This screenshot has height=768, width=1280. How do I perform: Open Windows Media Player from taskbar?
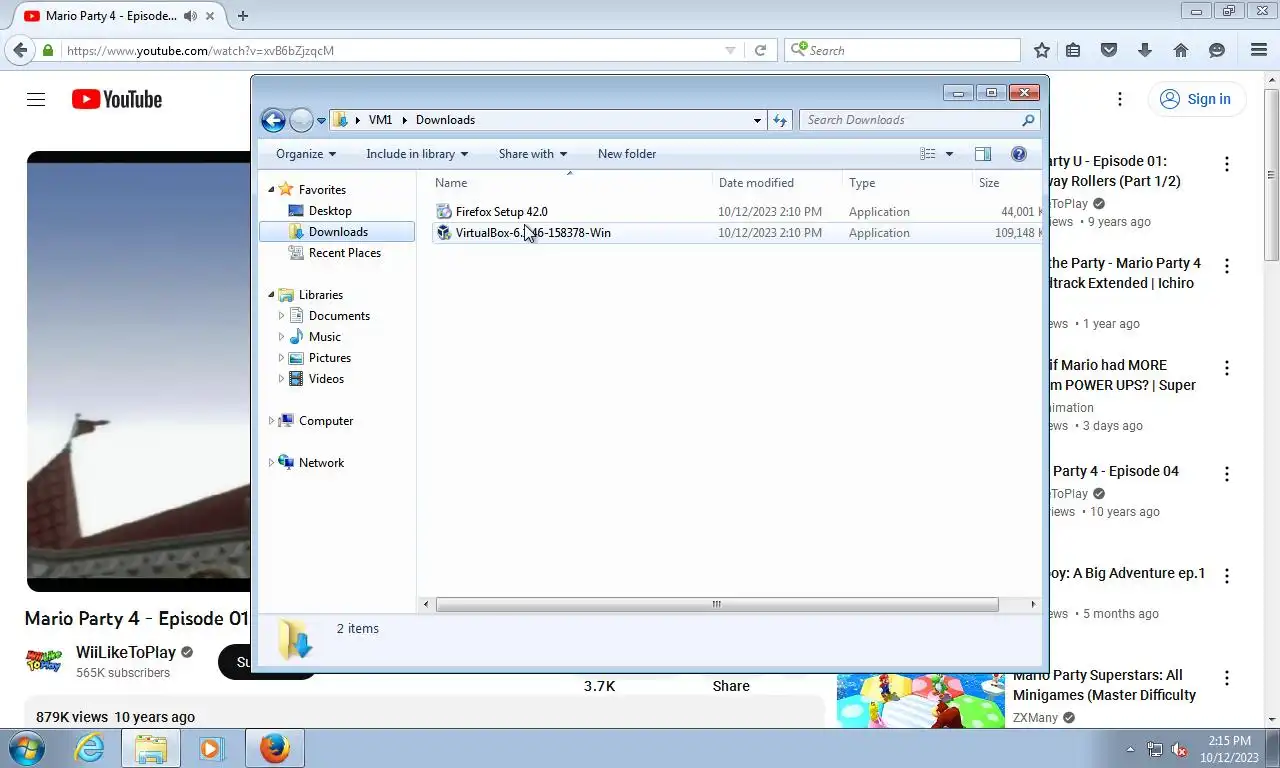tap(211, 748)
